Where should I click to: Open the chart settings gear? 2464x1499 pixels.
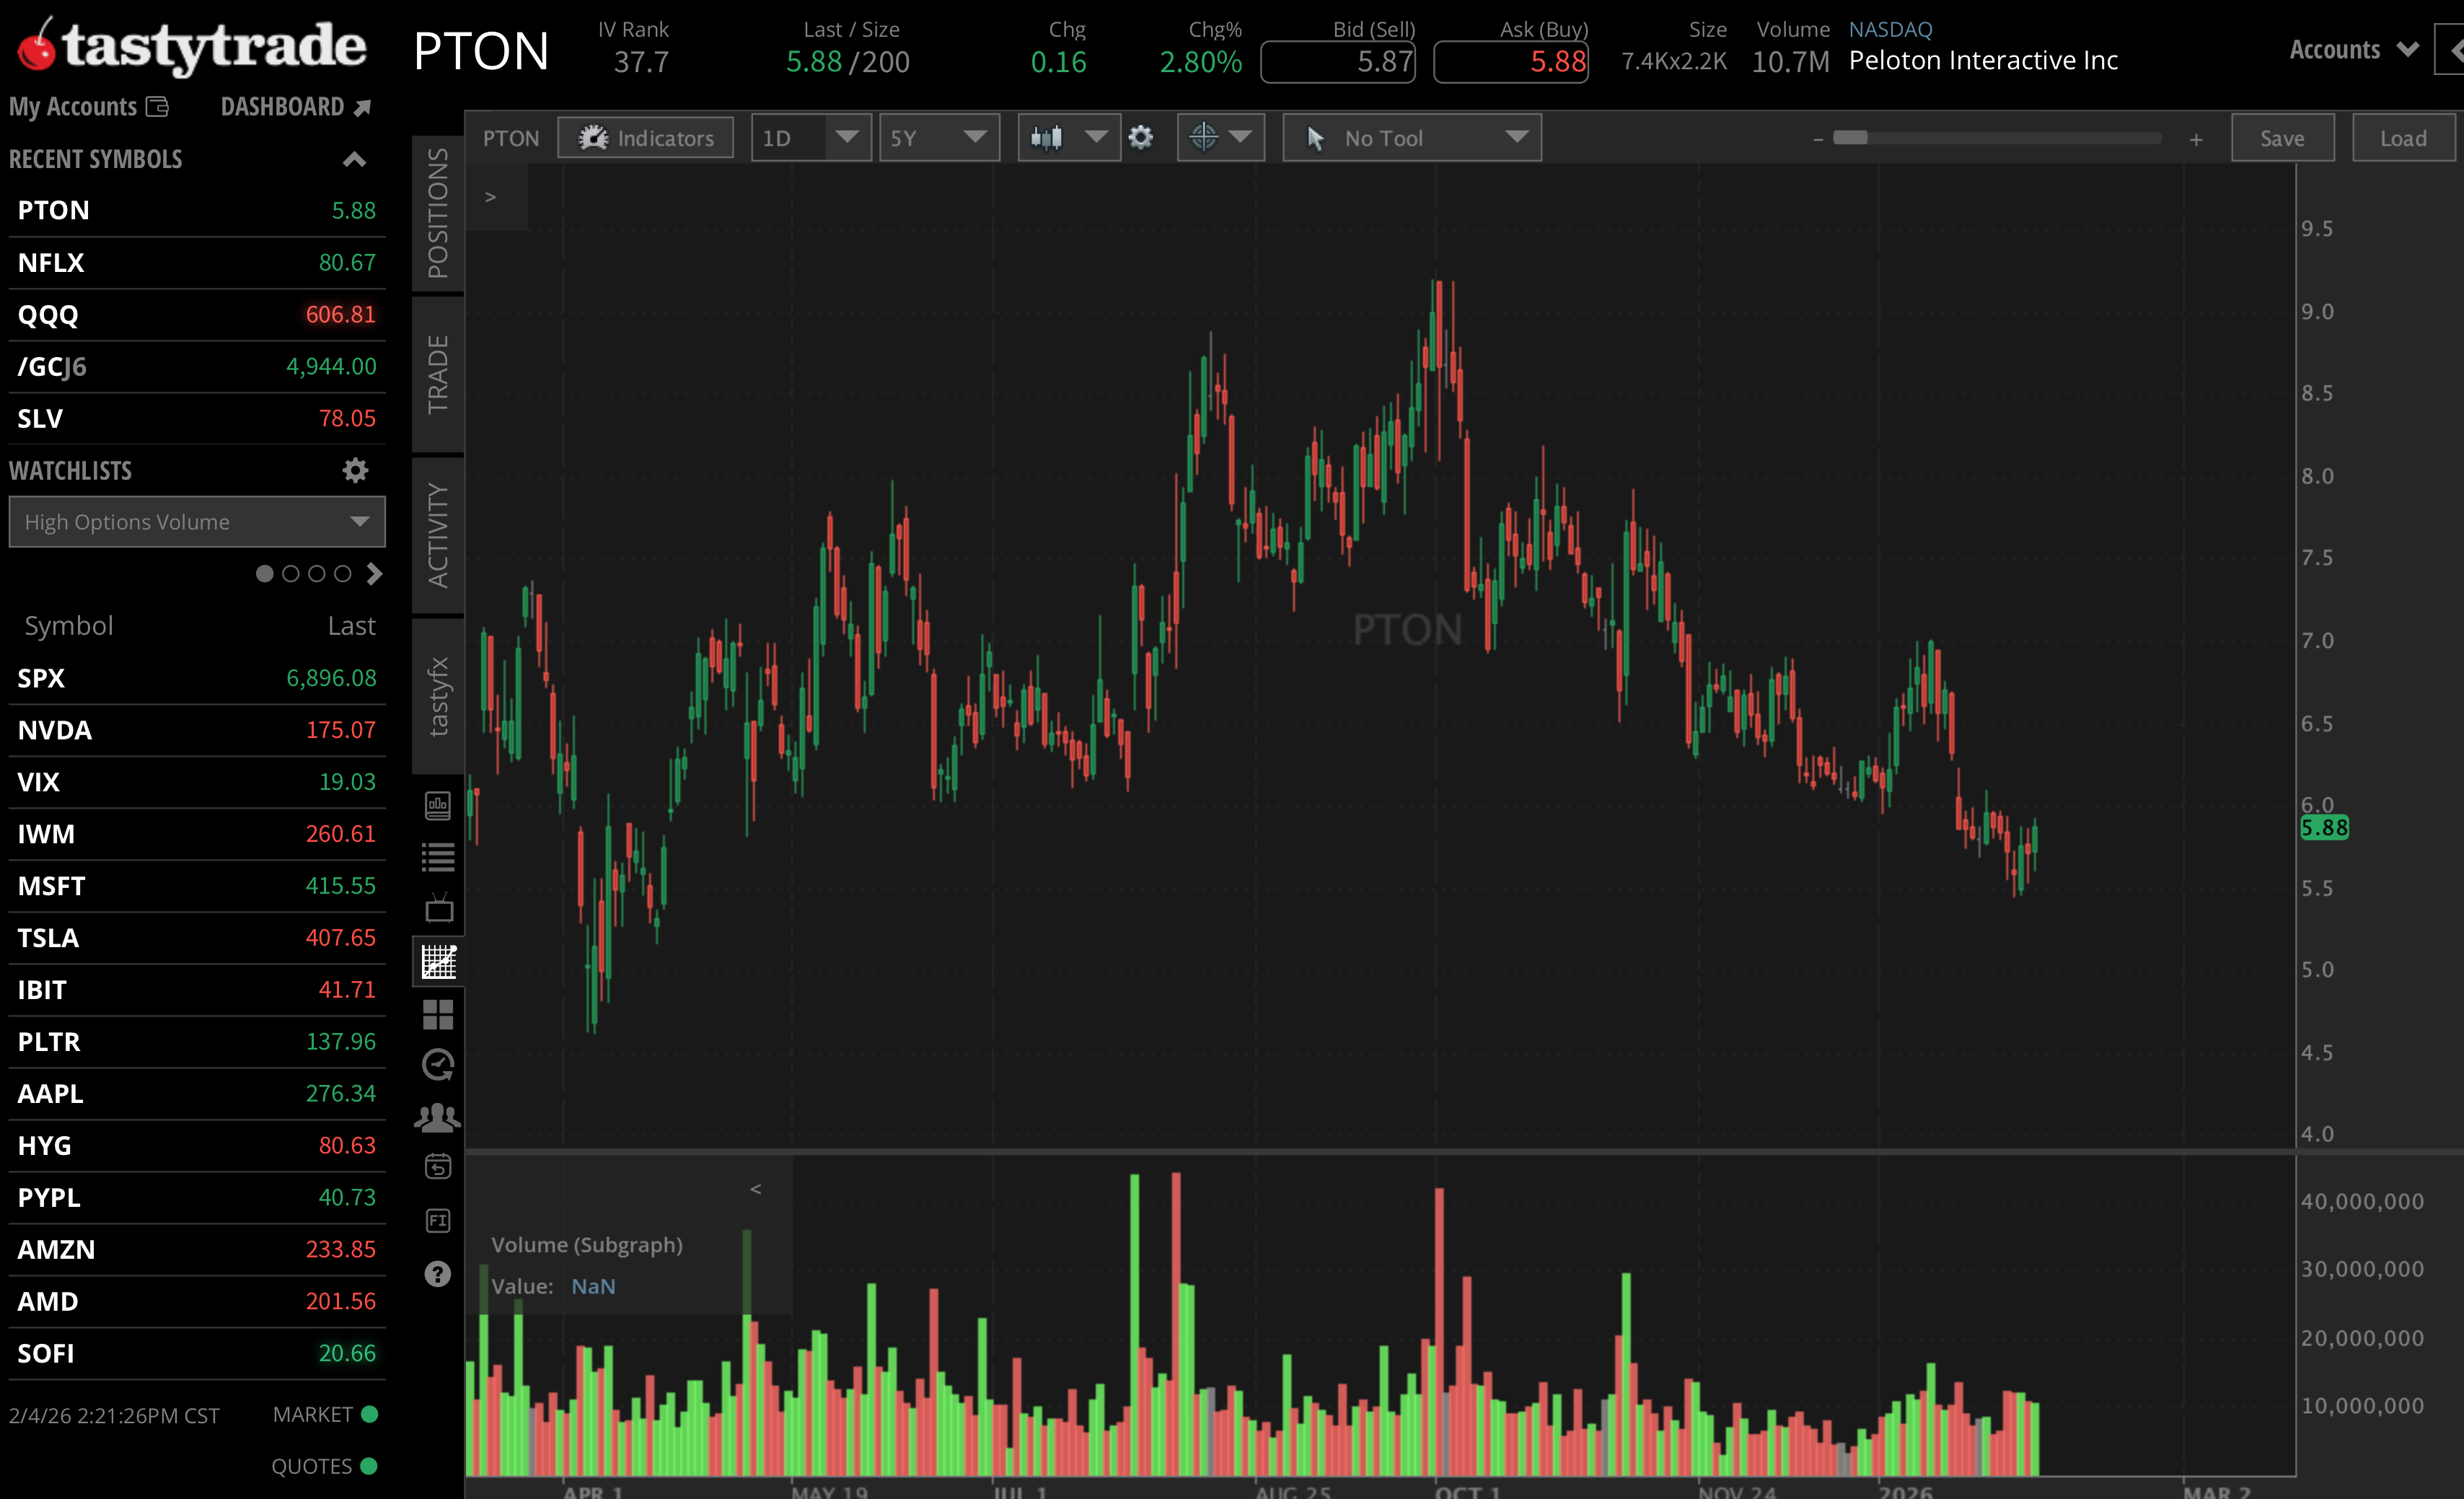pyautogui.click(x=1141, y=137)
